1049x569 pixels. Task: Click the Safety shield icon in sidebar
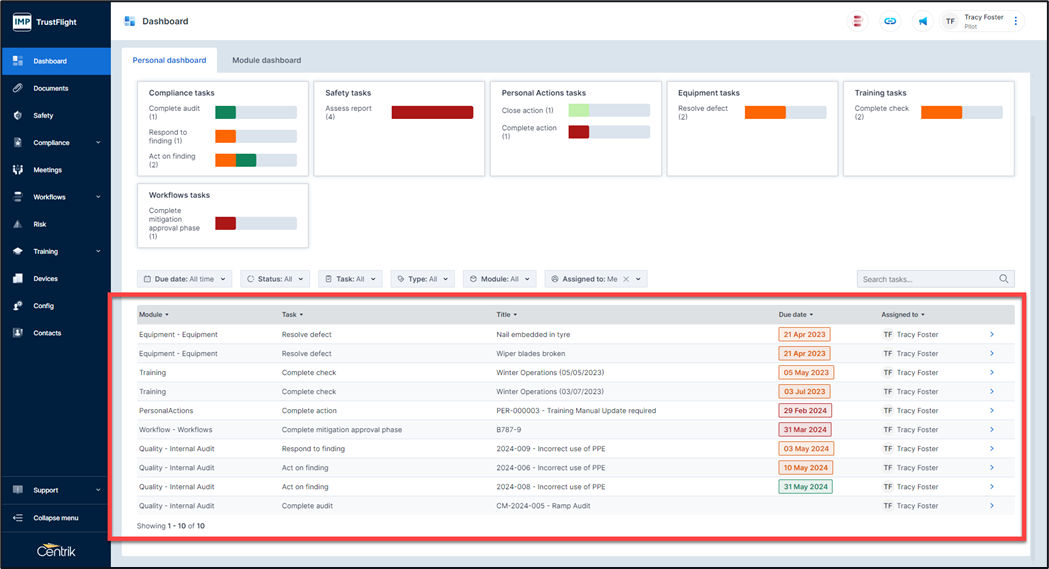[18, 116]
